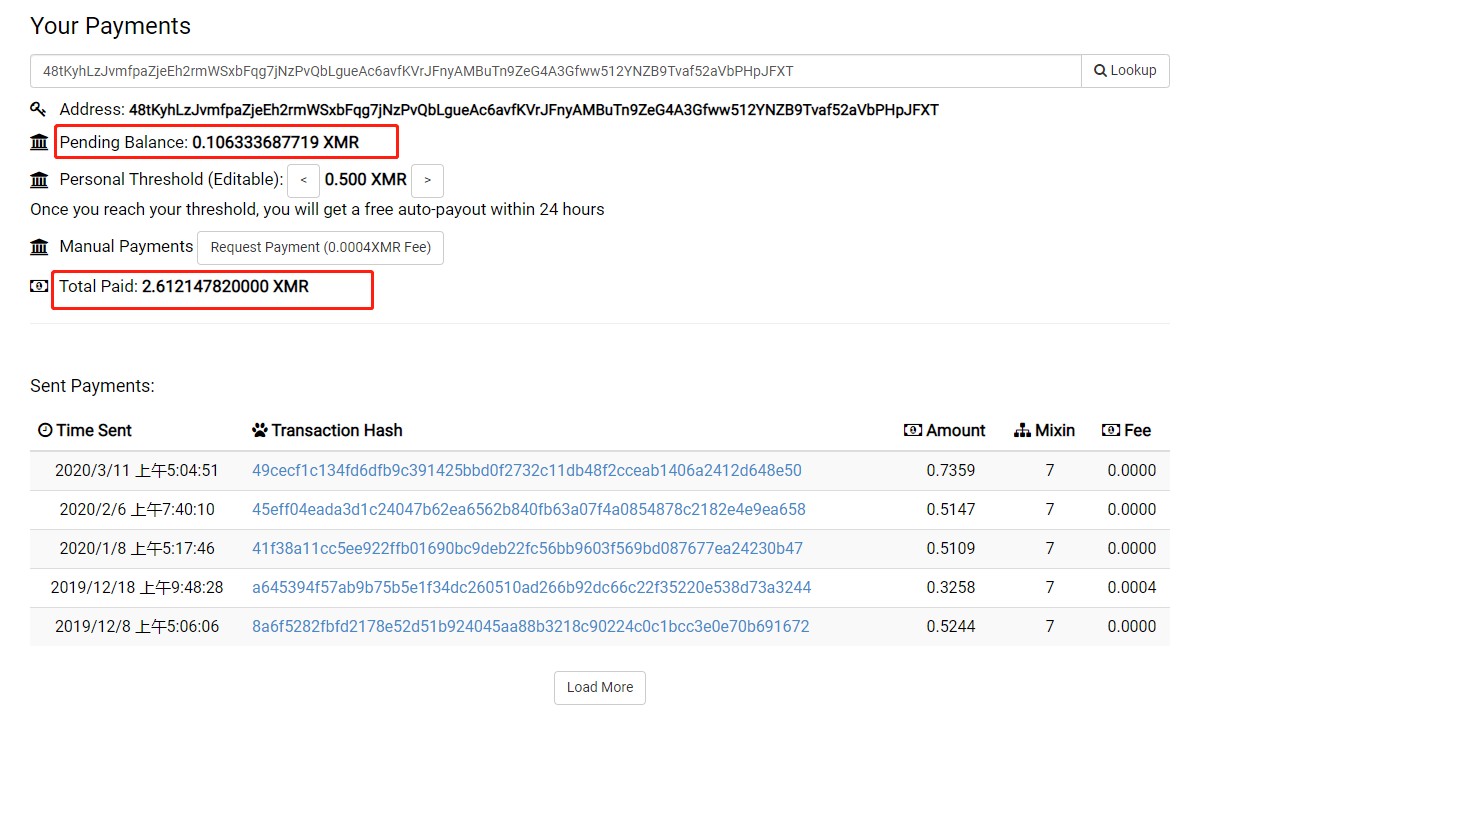The image size is (1458, 815).
Task: Click the money icon beside Total Paid
Action: (39, 286)
